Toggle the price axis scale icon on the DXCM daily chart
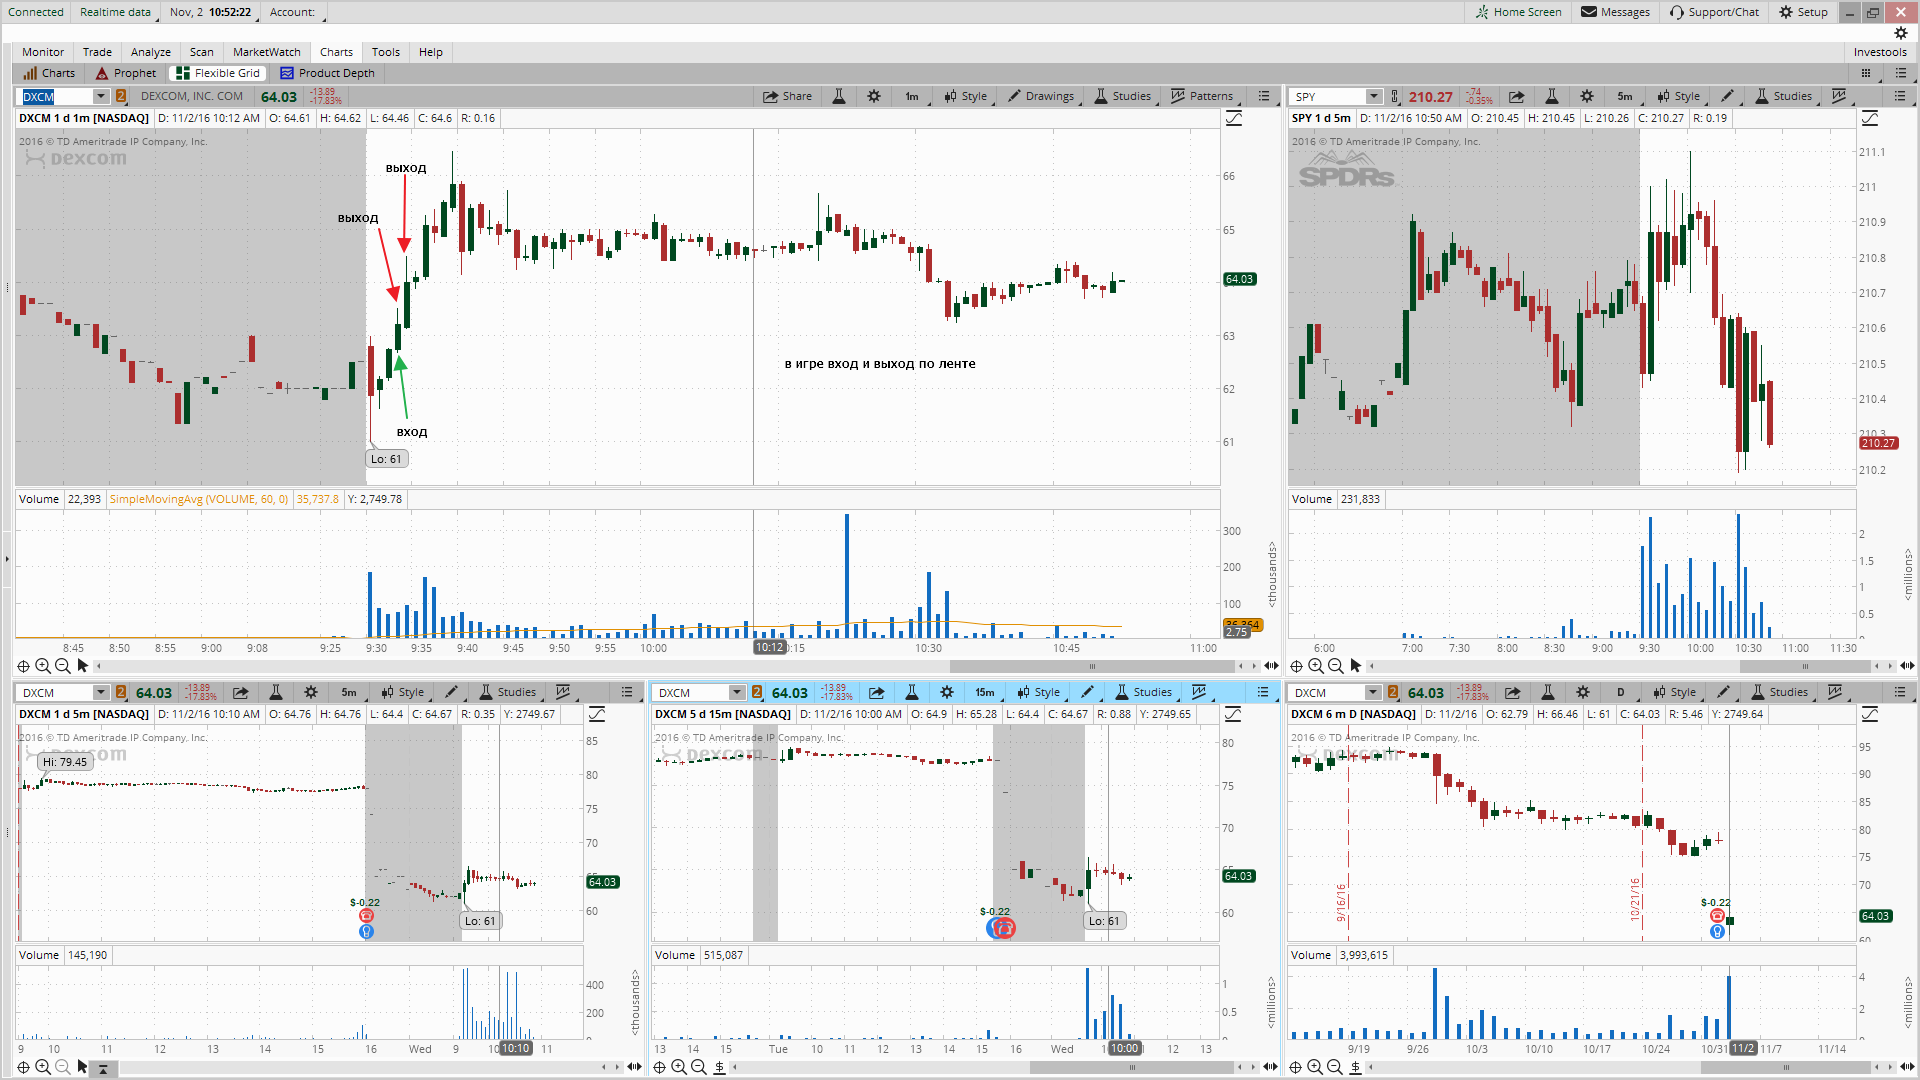This screenshot has width=1920, height=1080. (1870, 714)
